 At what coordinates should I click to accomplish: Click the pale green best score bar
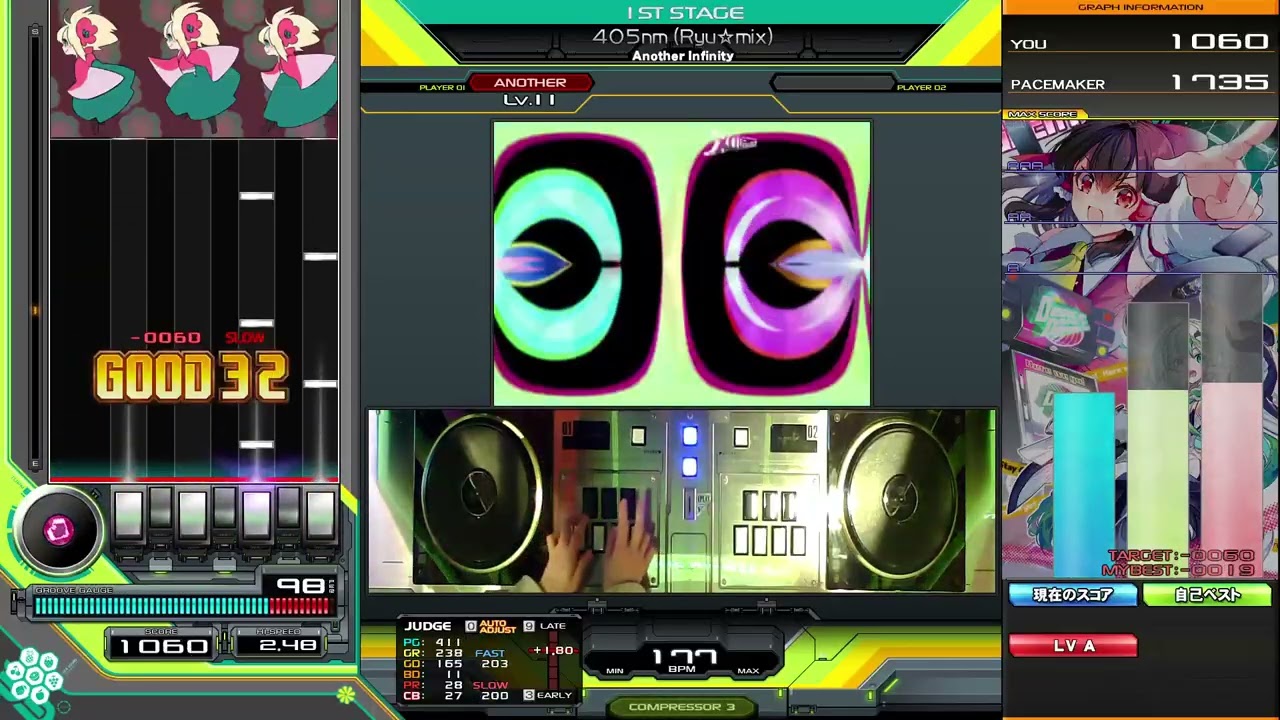coord(1158,484)
